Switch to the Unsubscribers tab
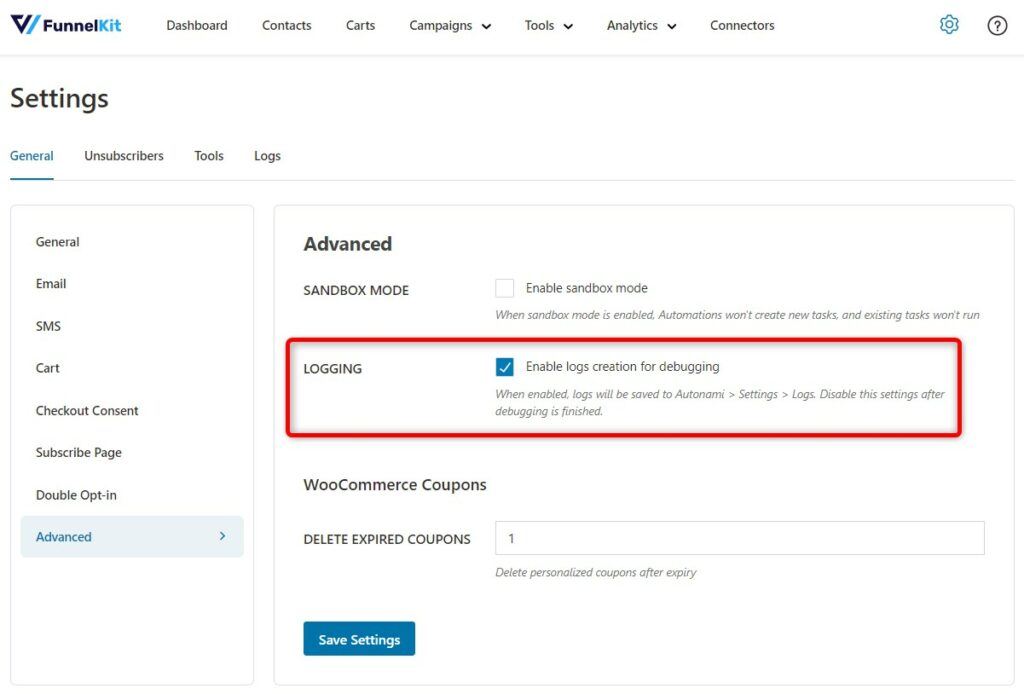The image size is (1024, 694). tap(123, 156)
